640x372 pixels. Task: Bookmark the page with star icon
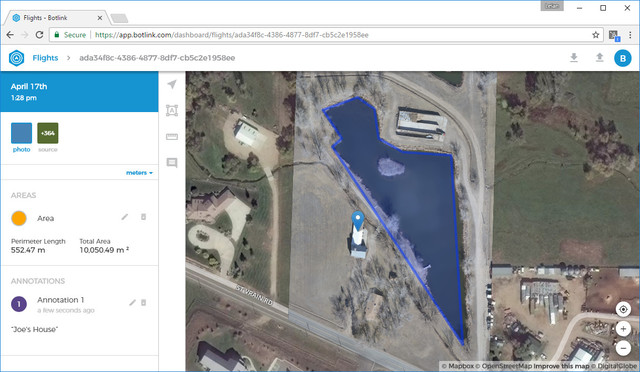(596, 35)
